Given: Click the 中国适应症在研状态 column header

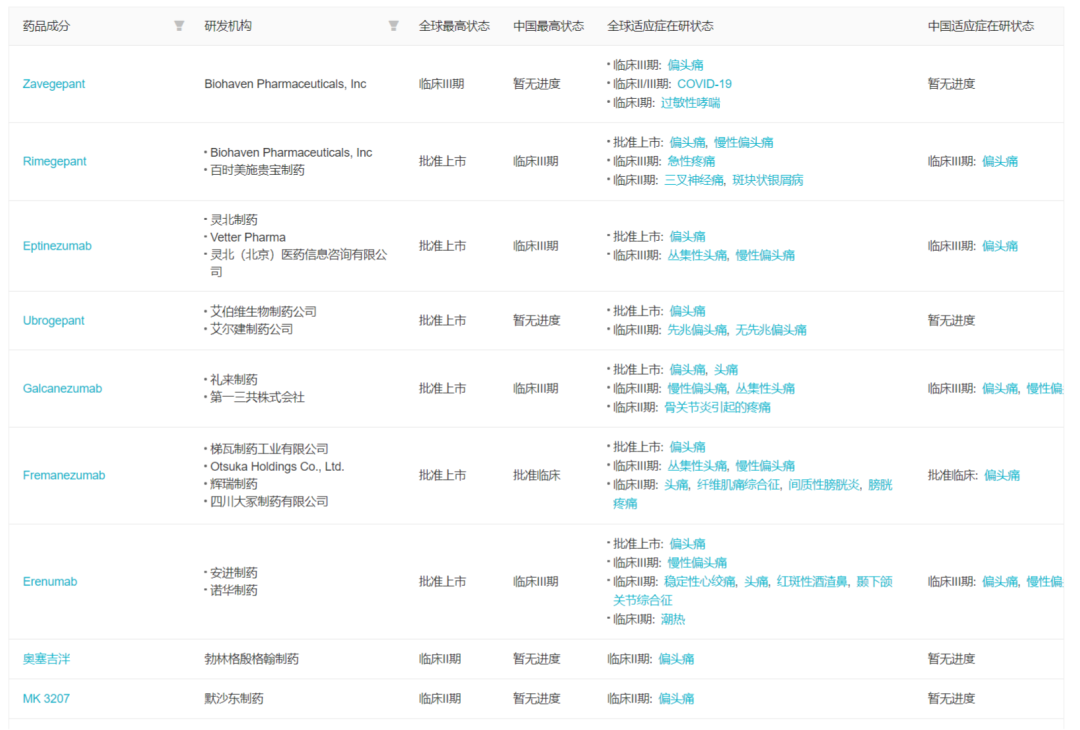Looking at the screenshot, I should tap(981, 26).
